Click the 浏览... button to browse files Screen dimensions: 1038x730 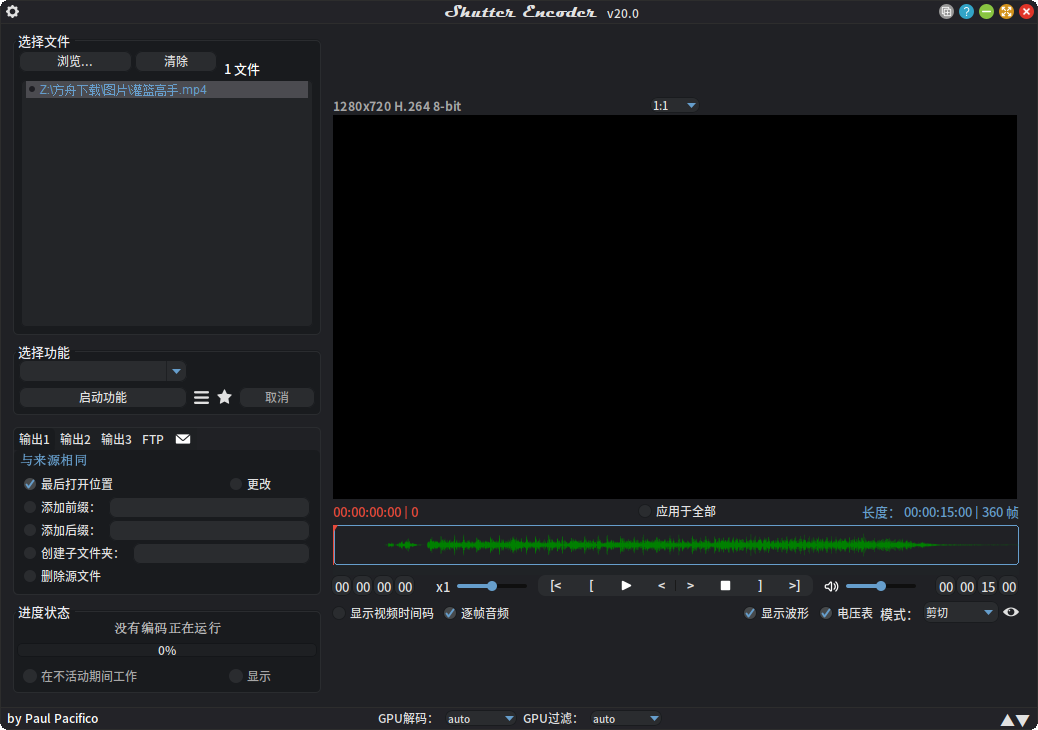pyautogui.click(x=75, y=61)
